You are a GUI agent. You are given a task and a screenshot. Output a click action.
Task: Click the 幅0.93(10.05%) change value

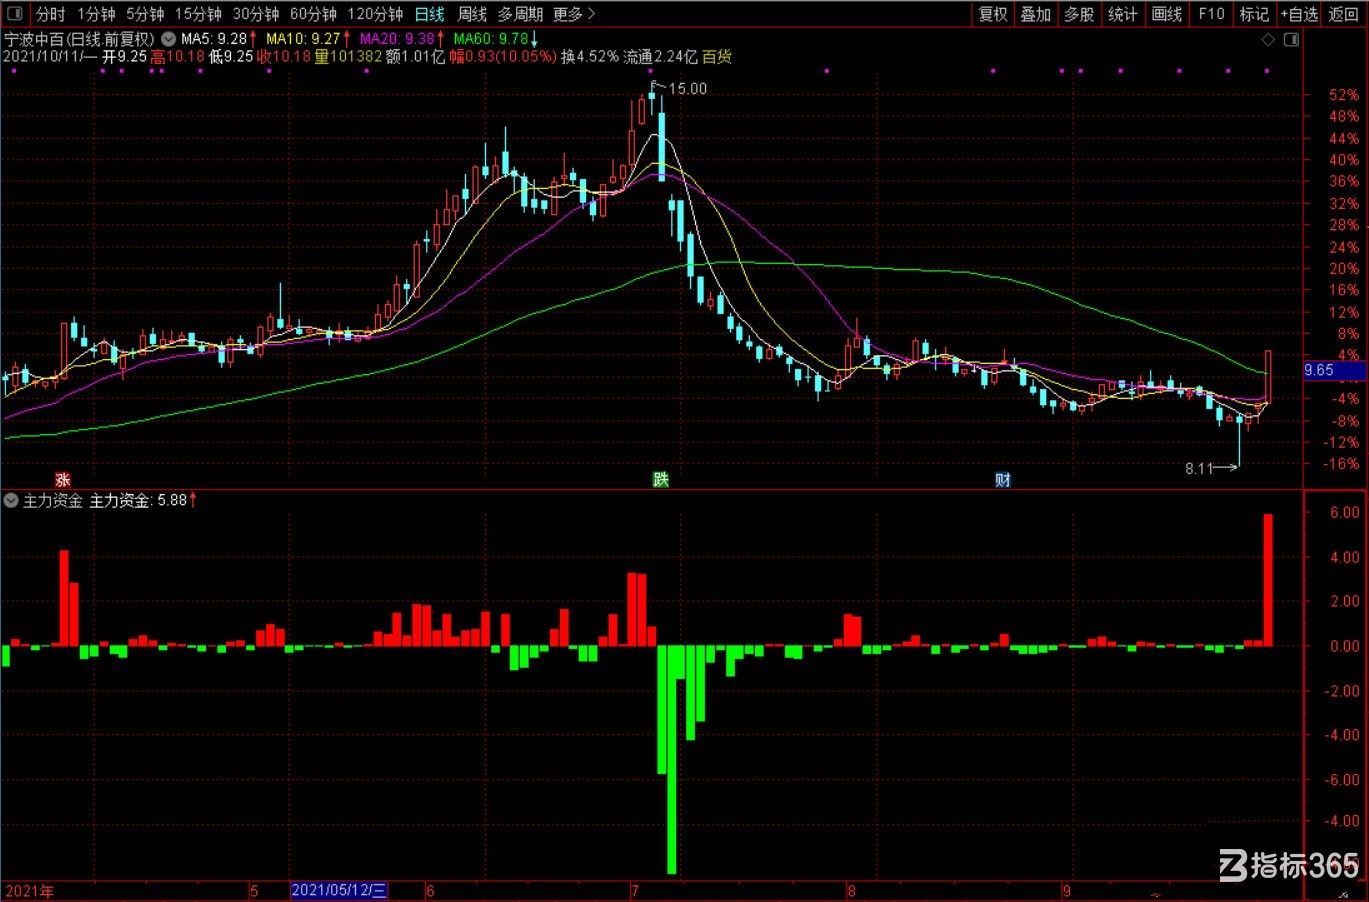pos(502,57)
